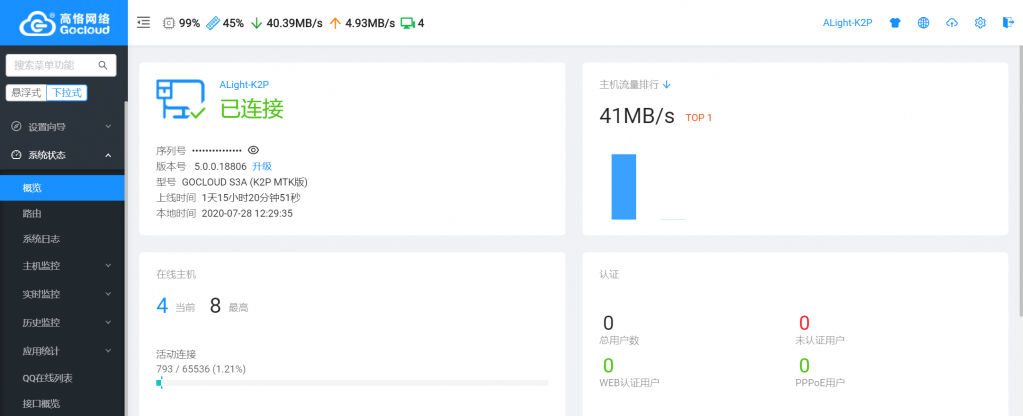Click the ALight-K2P link in header

(x=847, y=23)
